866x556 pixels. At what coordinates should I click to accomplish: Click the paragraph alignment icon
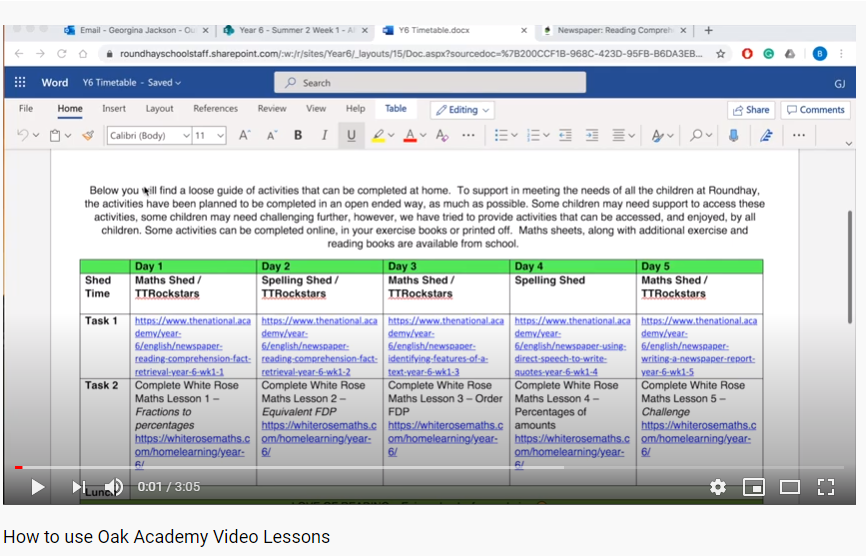[x=619, y=135]
